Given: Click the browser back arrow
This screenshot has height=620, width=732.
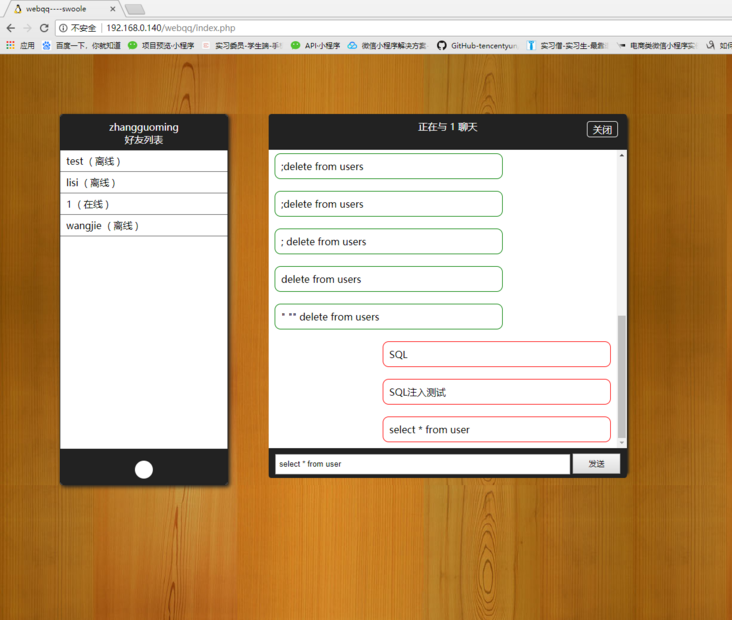Looking at the screenshot, I should pos(11,28).
